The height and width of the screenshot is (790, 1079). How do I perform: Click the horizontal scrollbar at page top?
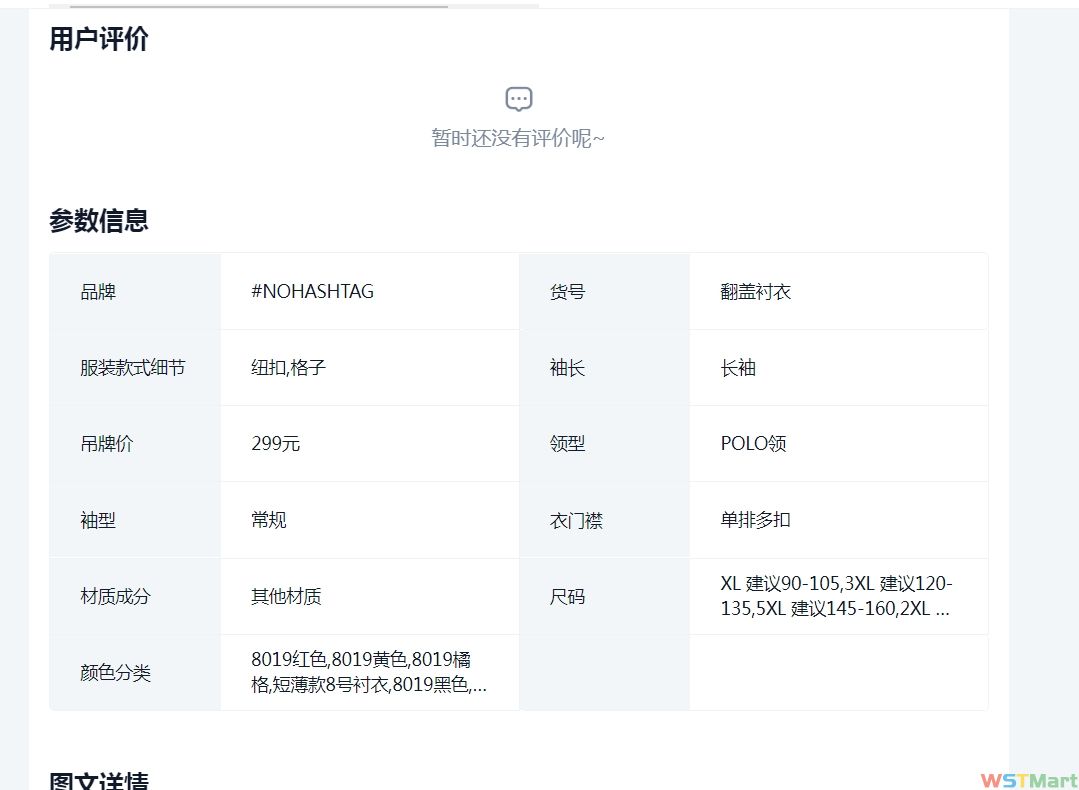[x=260, y=5]
